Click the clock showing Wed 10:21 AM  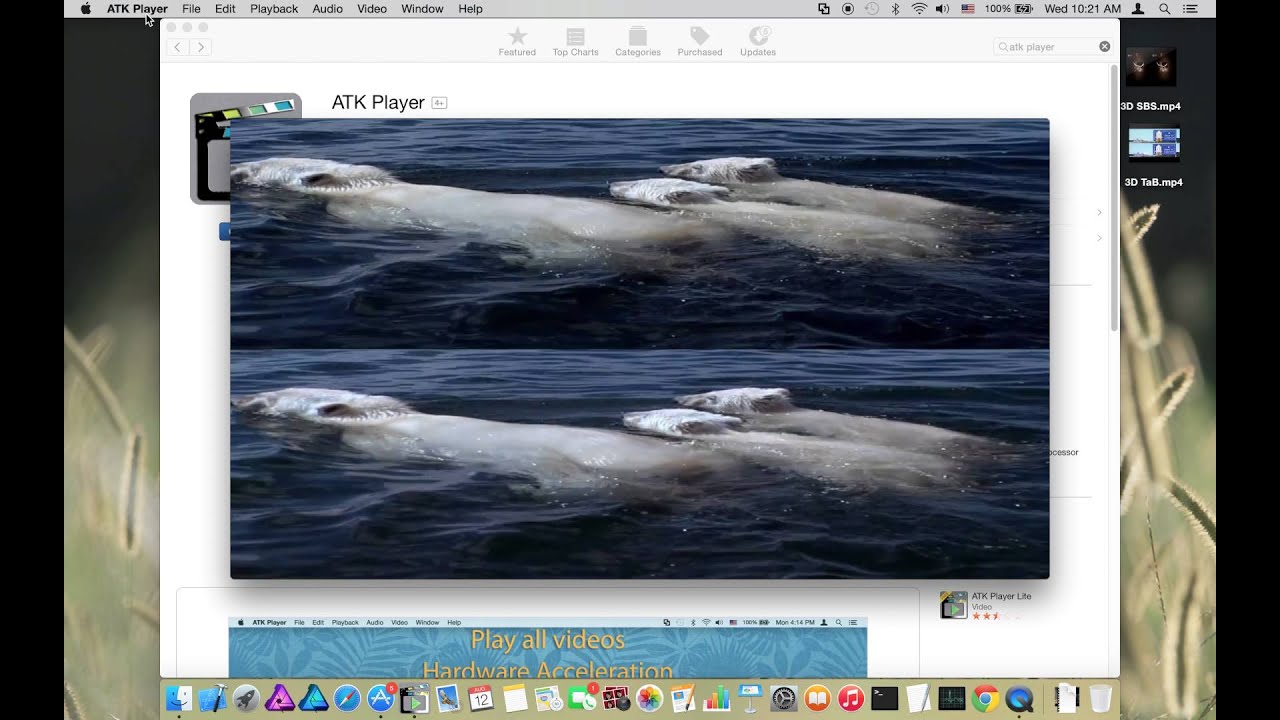1082,9
